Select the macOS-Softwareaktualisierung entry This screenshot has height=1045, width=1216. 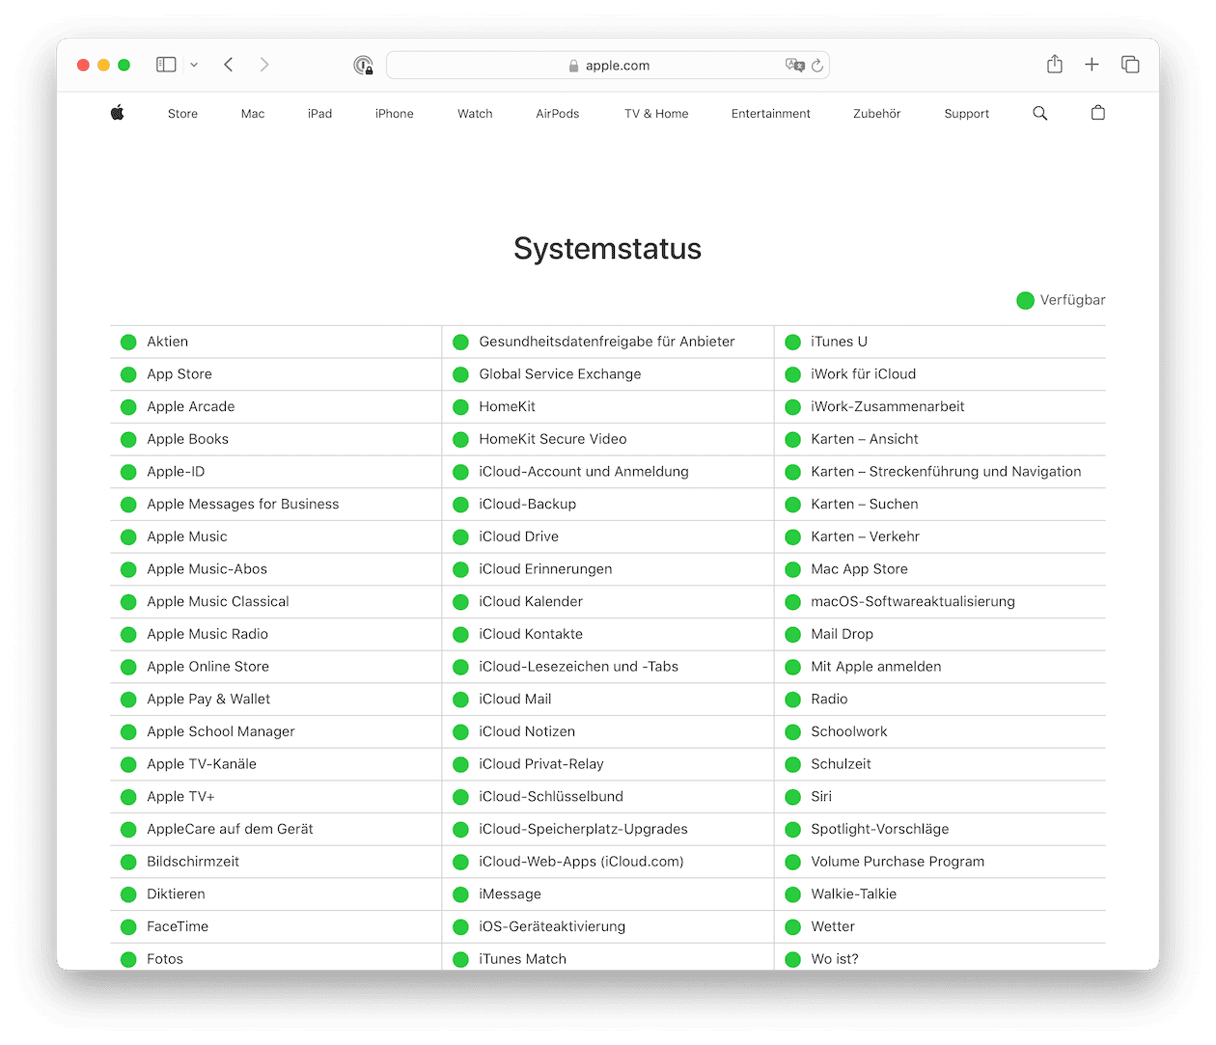point(940,602)
